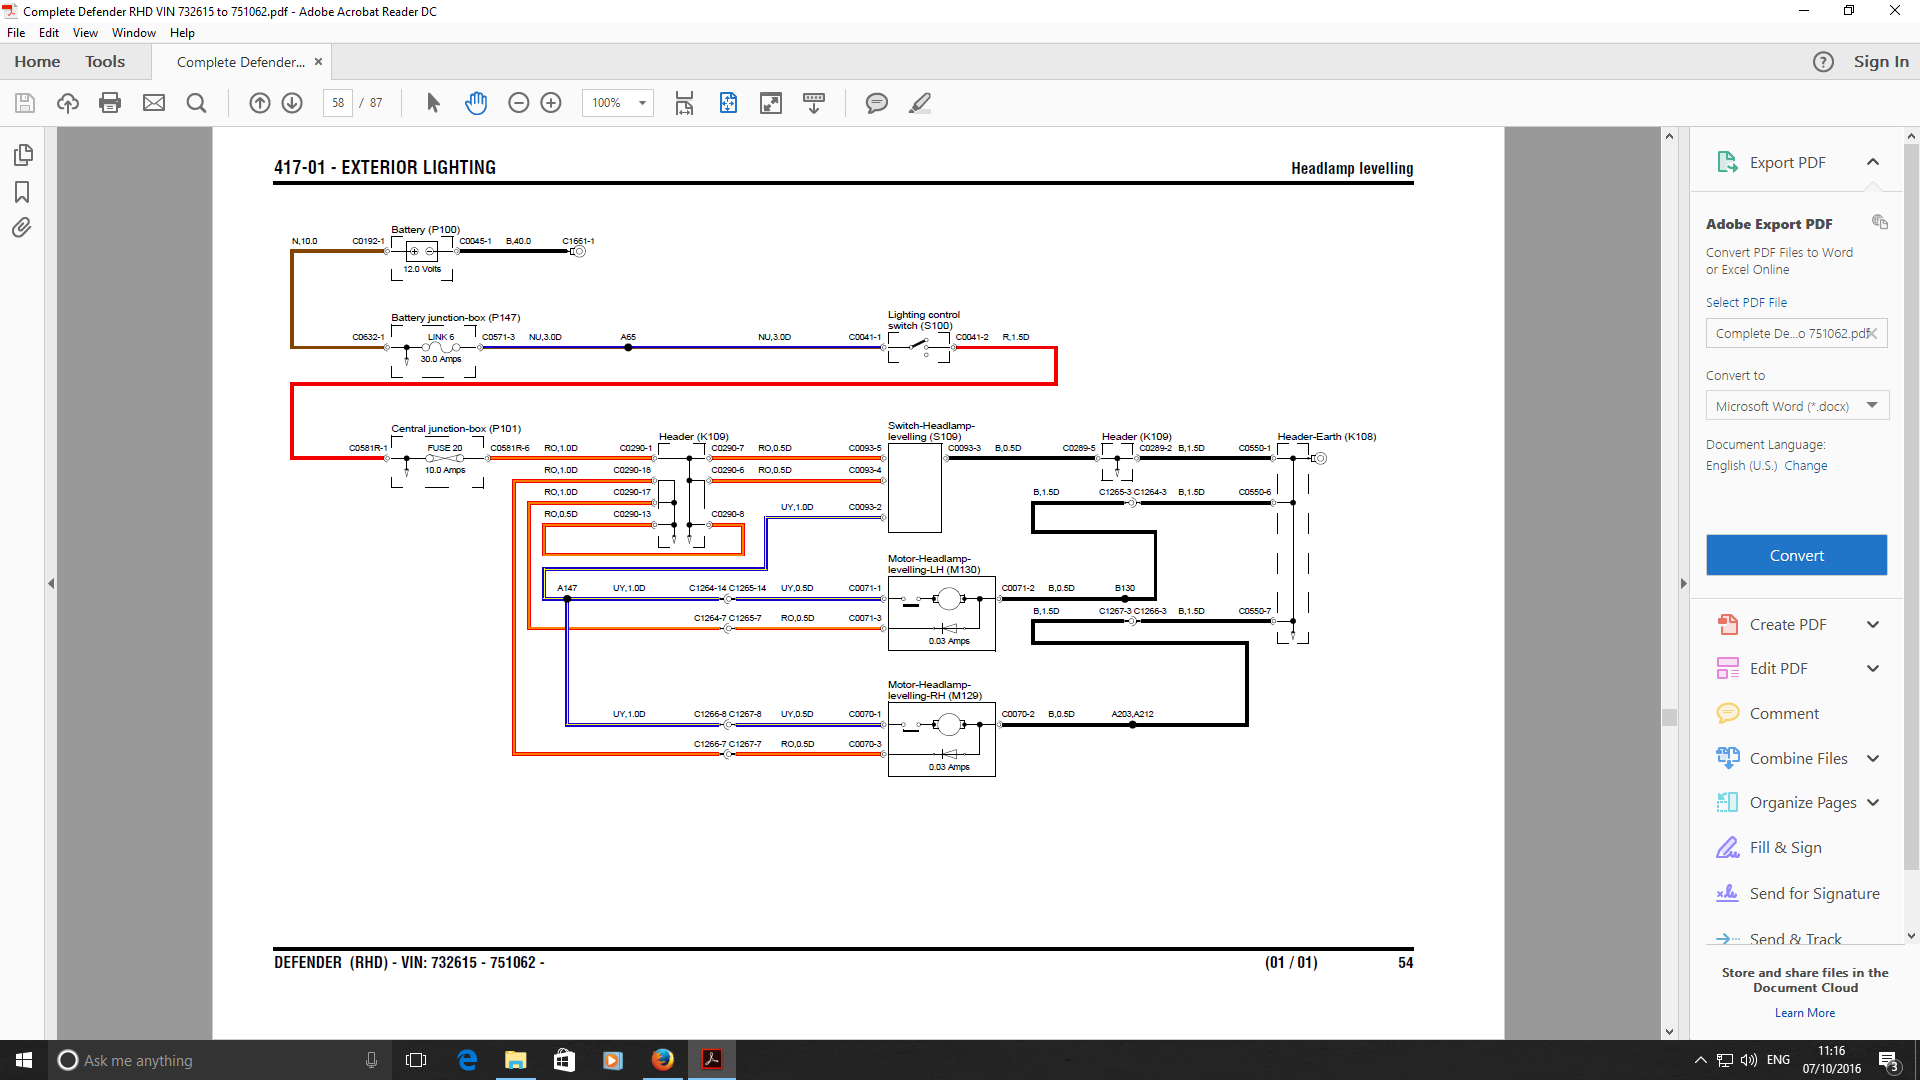Click the Save file icon

[x=25, y=103]
